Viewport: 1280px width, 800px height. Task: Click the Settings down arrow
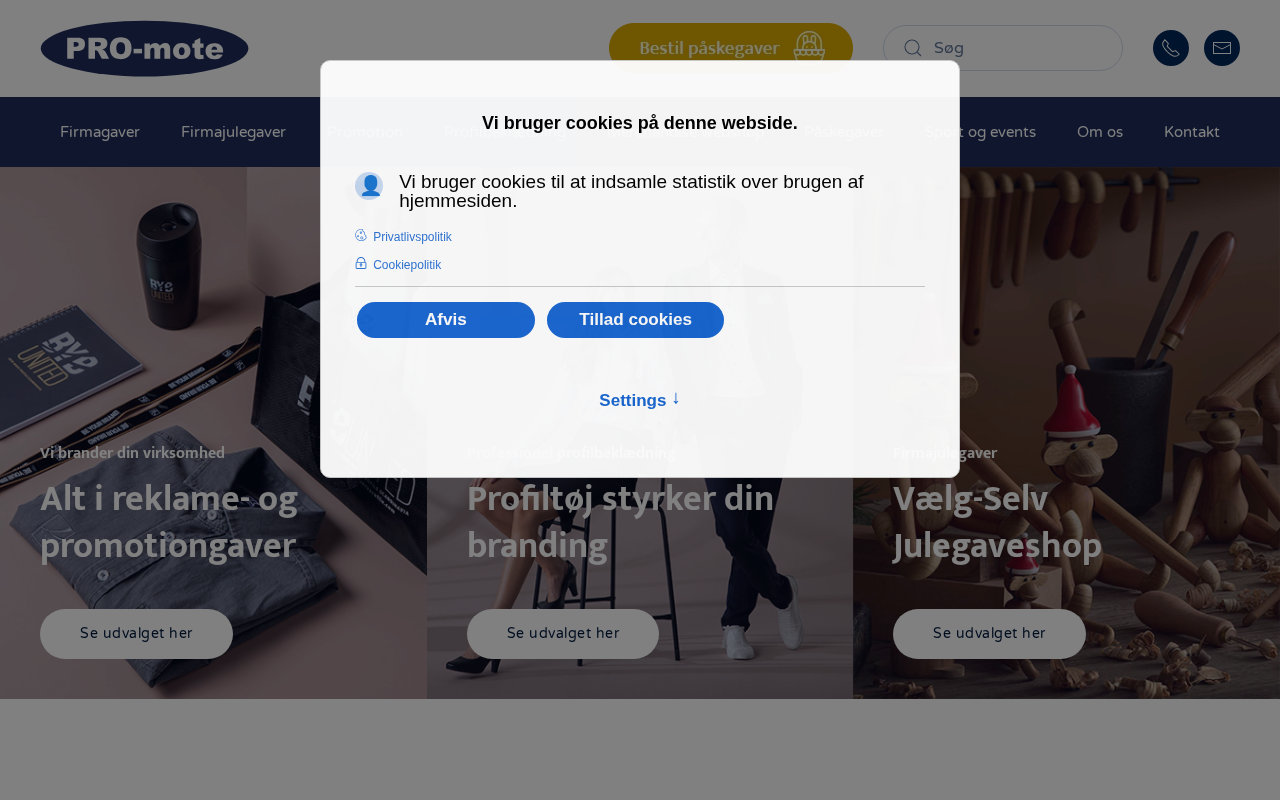[676, 398]
